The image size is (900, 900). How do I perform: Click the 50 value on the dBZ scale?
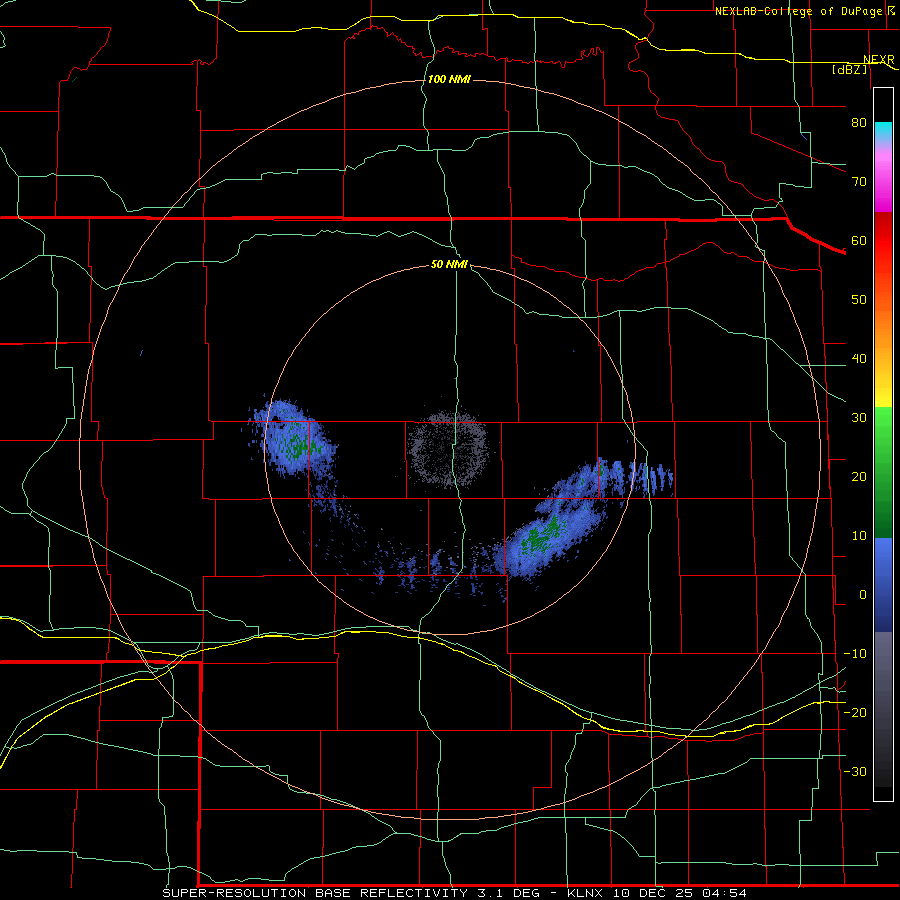(859, 300)
